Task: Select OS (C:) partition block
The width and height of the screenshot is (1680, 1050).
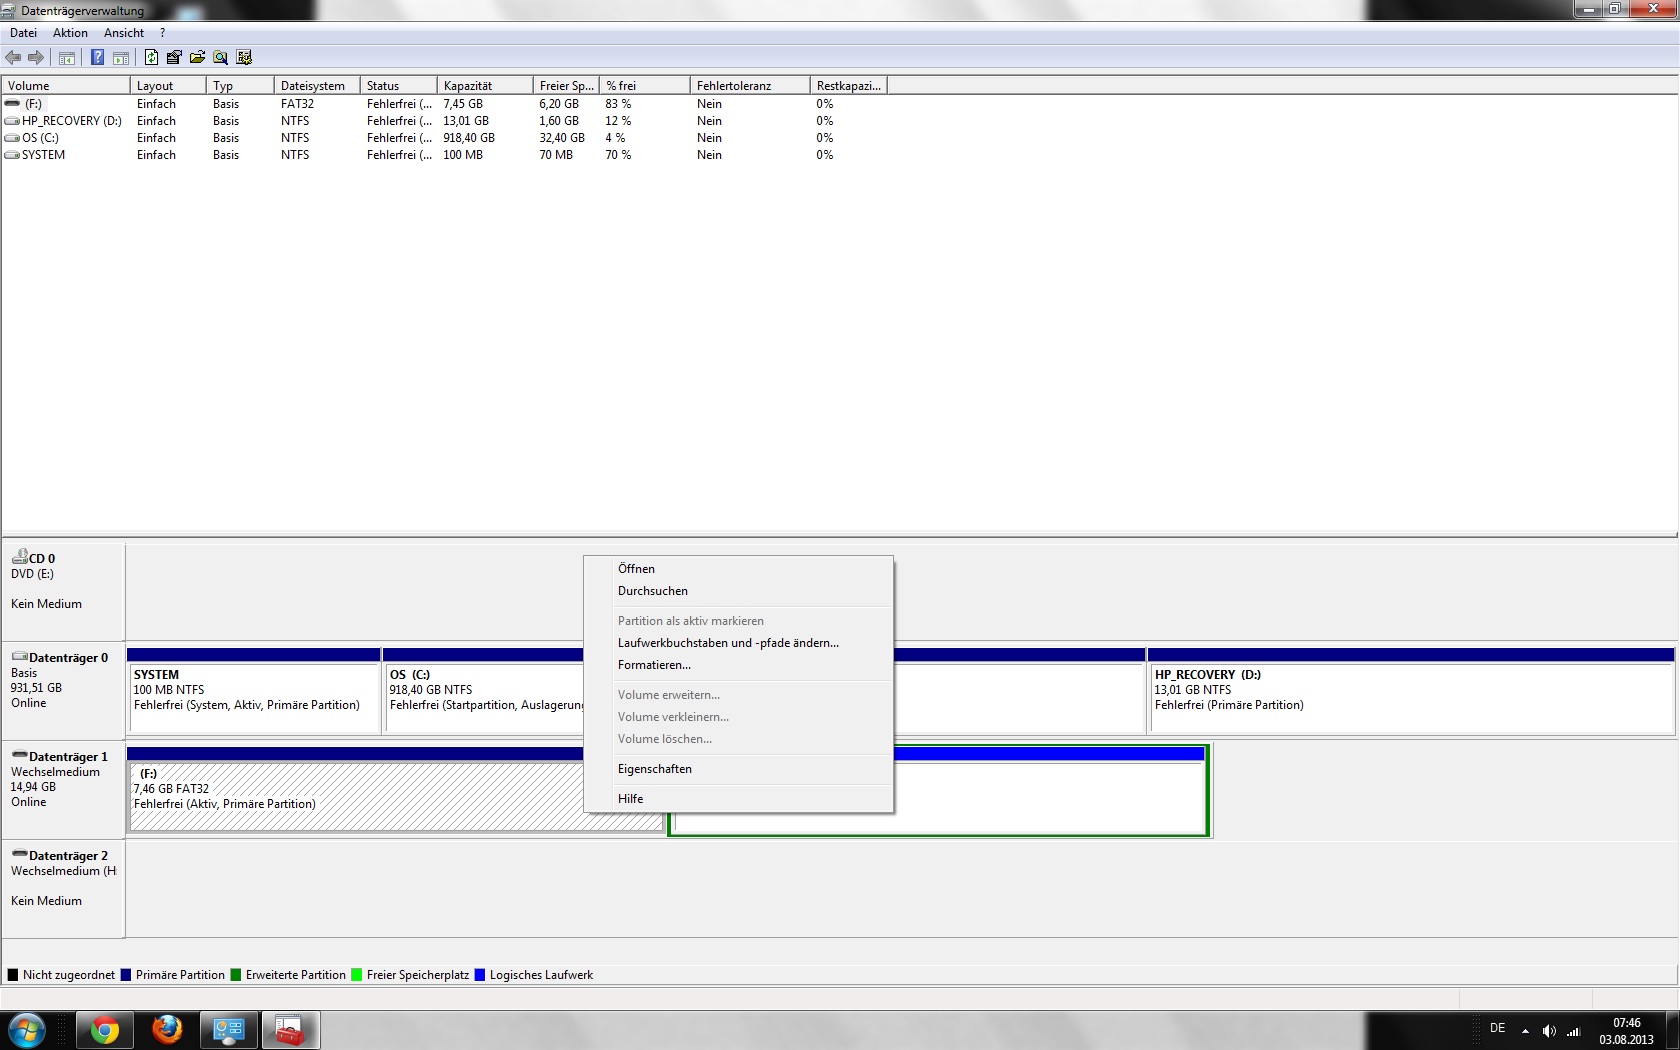Action: click(484, 691)
